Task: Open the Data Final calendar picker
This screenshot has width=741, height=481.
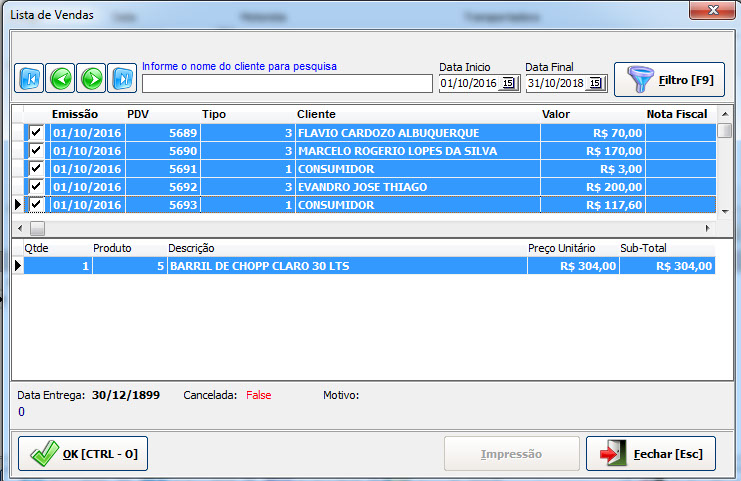Action: pyautogui.click(x=594, y=84)
